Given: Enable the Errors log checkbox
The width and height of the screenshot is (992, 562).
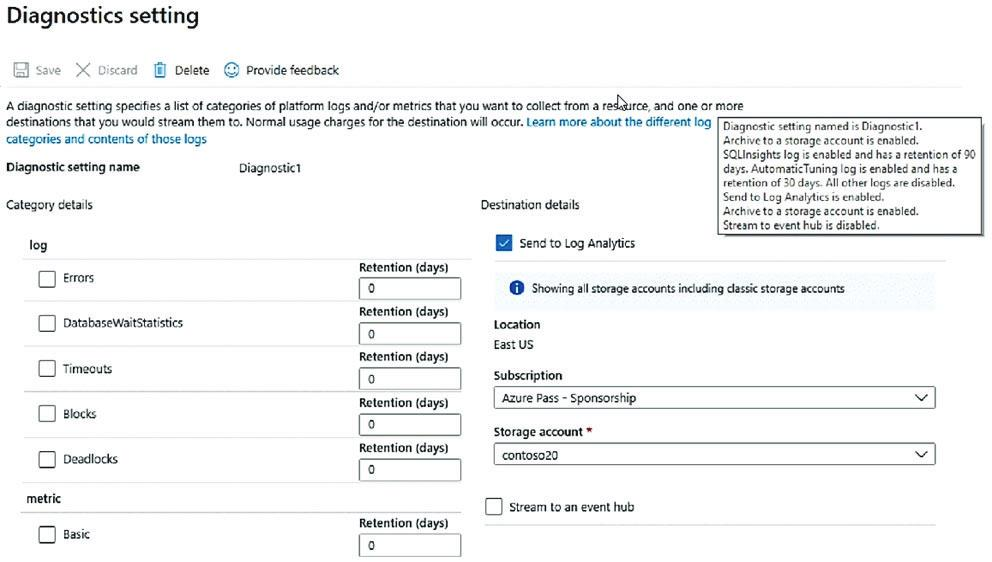Looking at the screenshot, I should click(47, 279).
